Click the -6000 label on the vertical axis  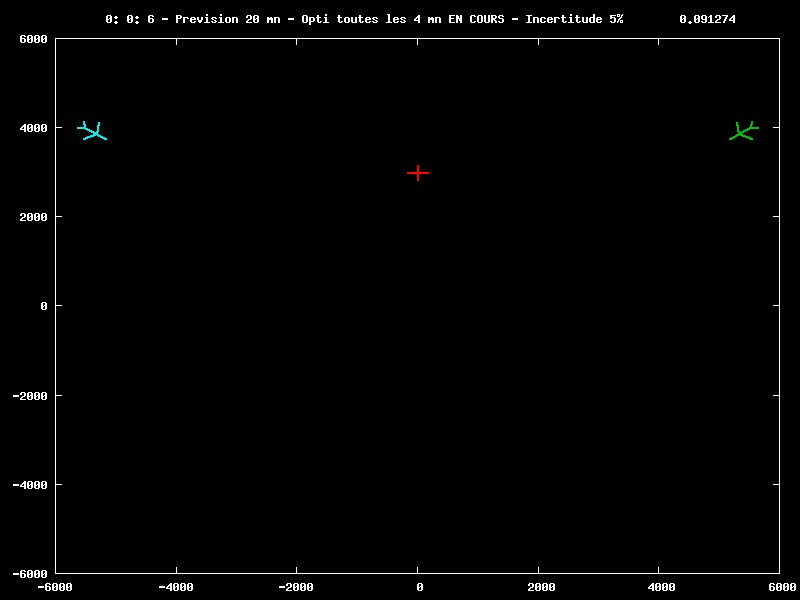(x=28, y=573)
